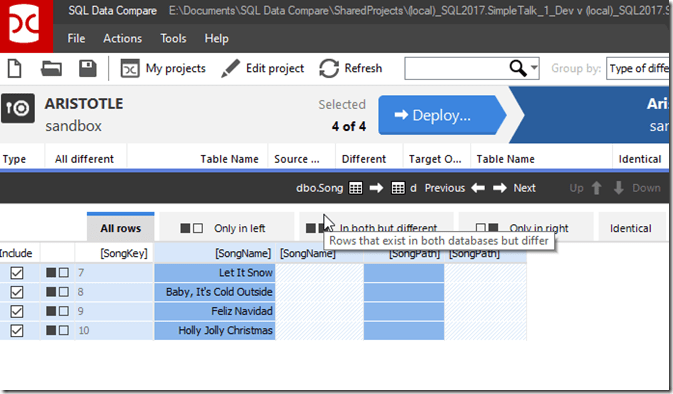This screenshot has height=394, width=673.
Task: Switch to the Only in right tab
Action: click(x=526, y=228)
